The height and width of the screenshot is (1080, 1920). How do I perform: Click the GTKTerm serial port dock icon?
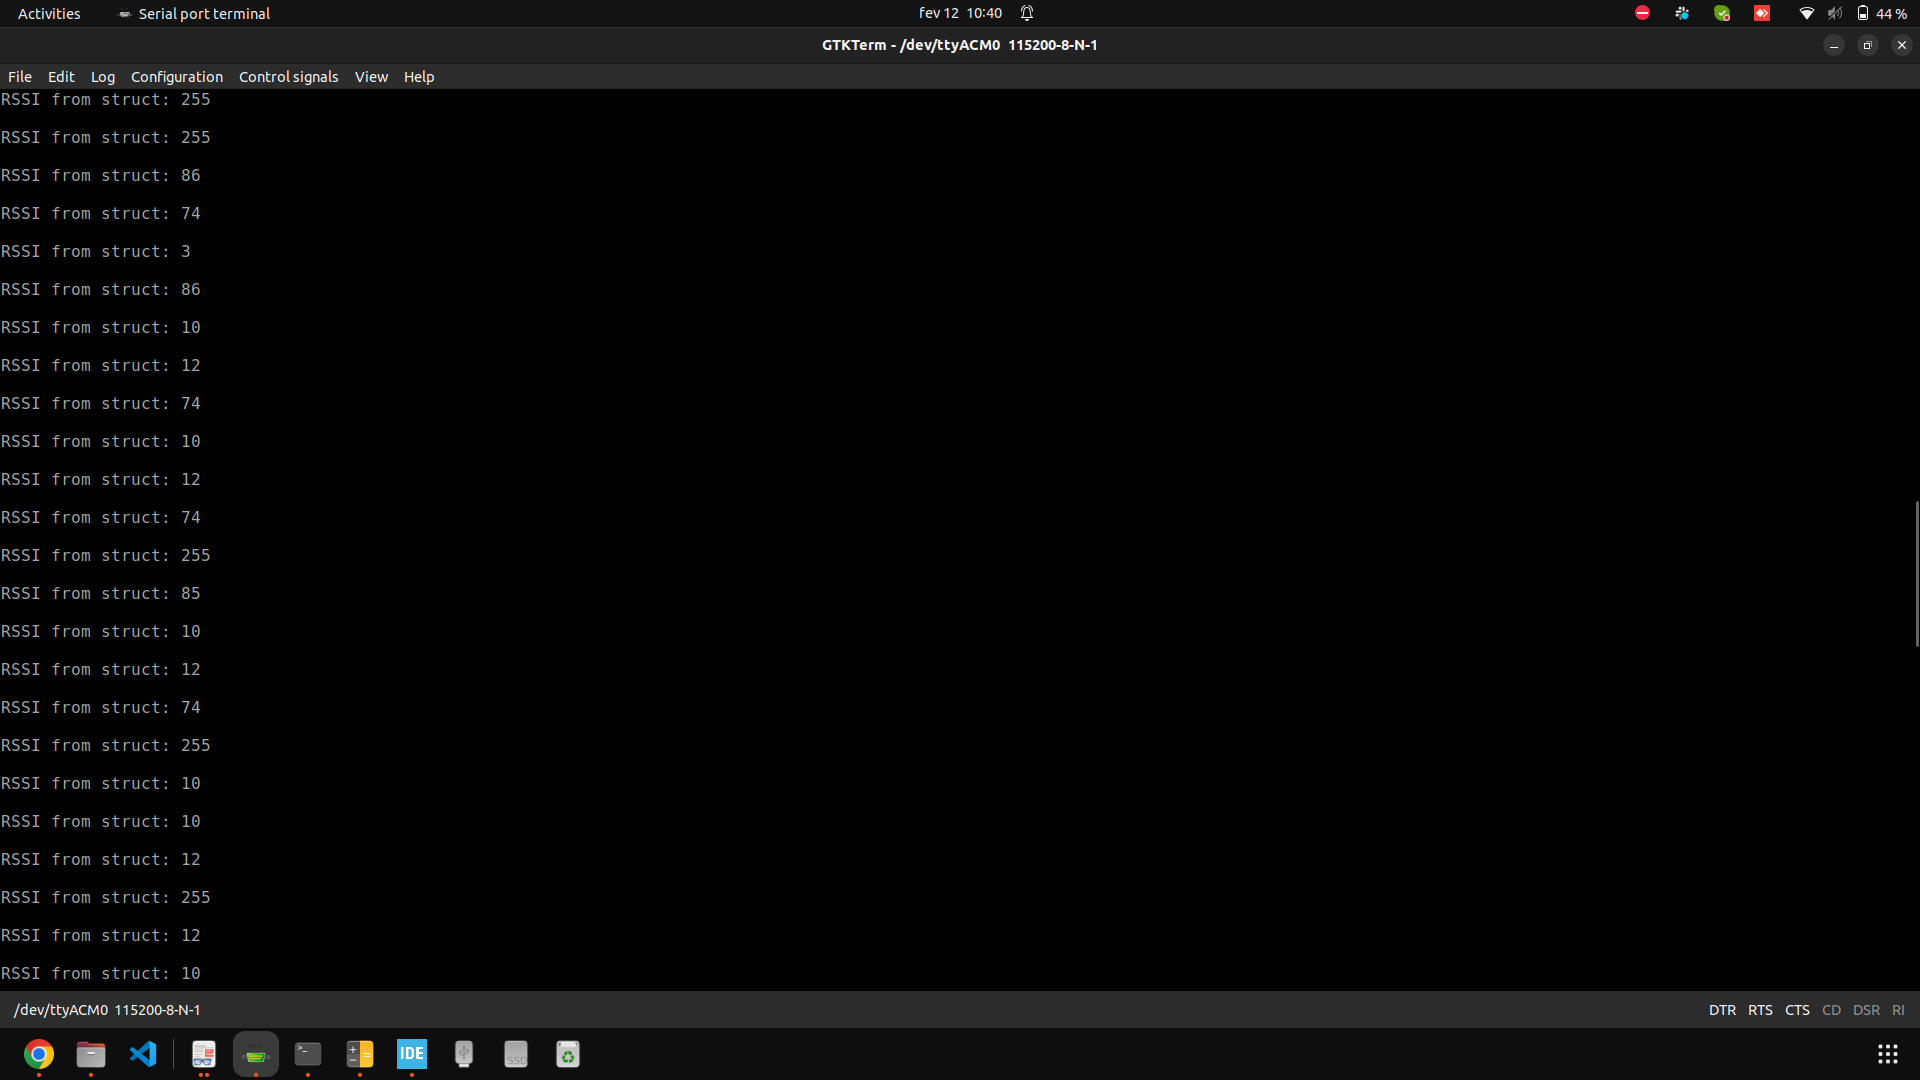[x=256, y=1054]
